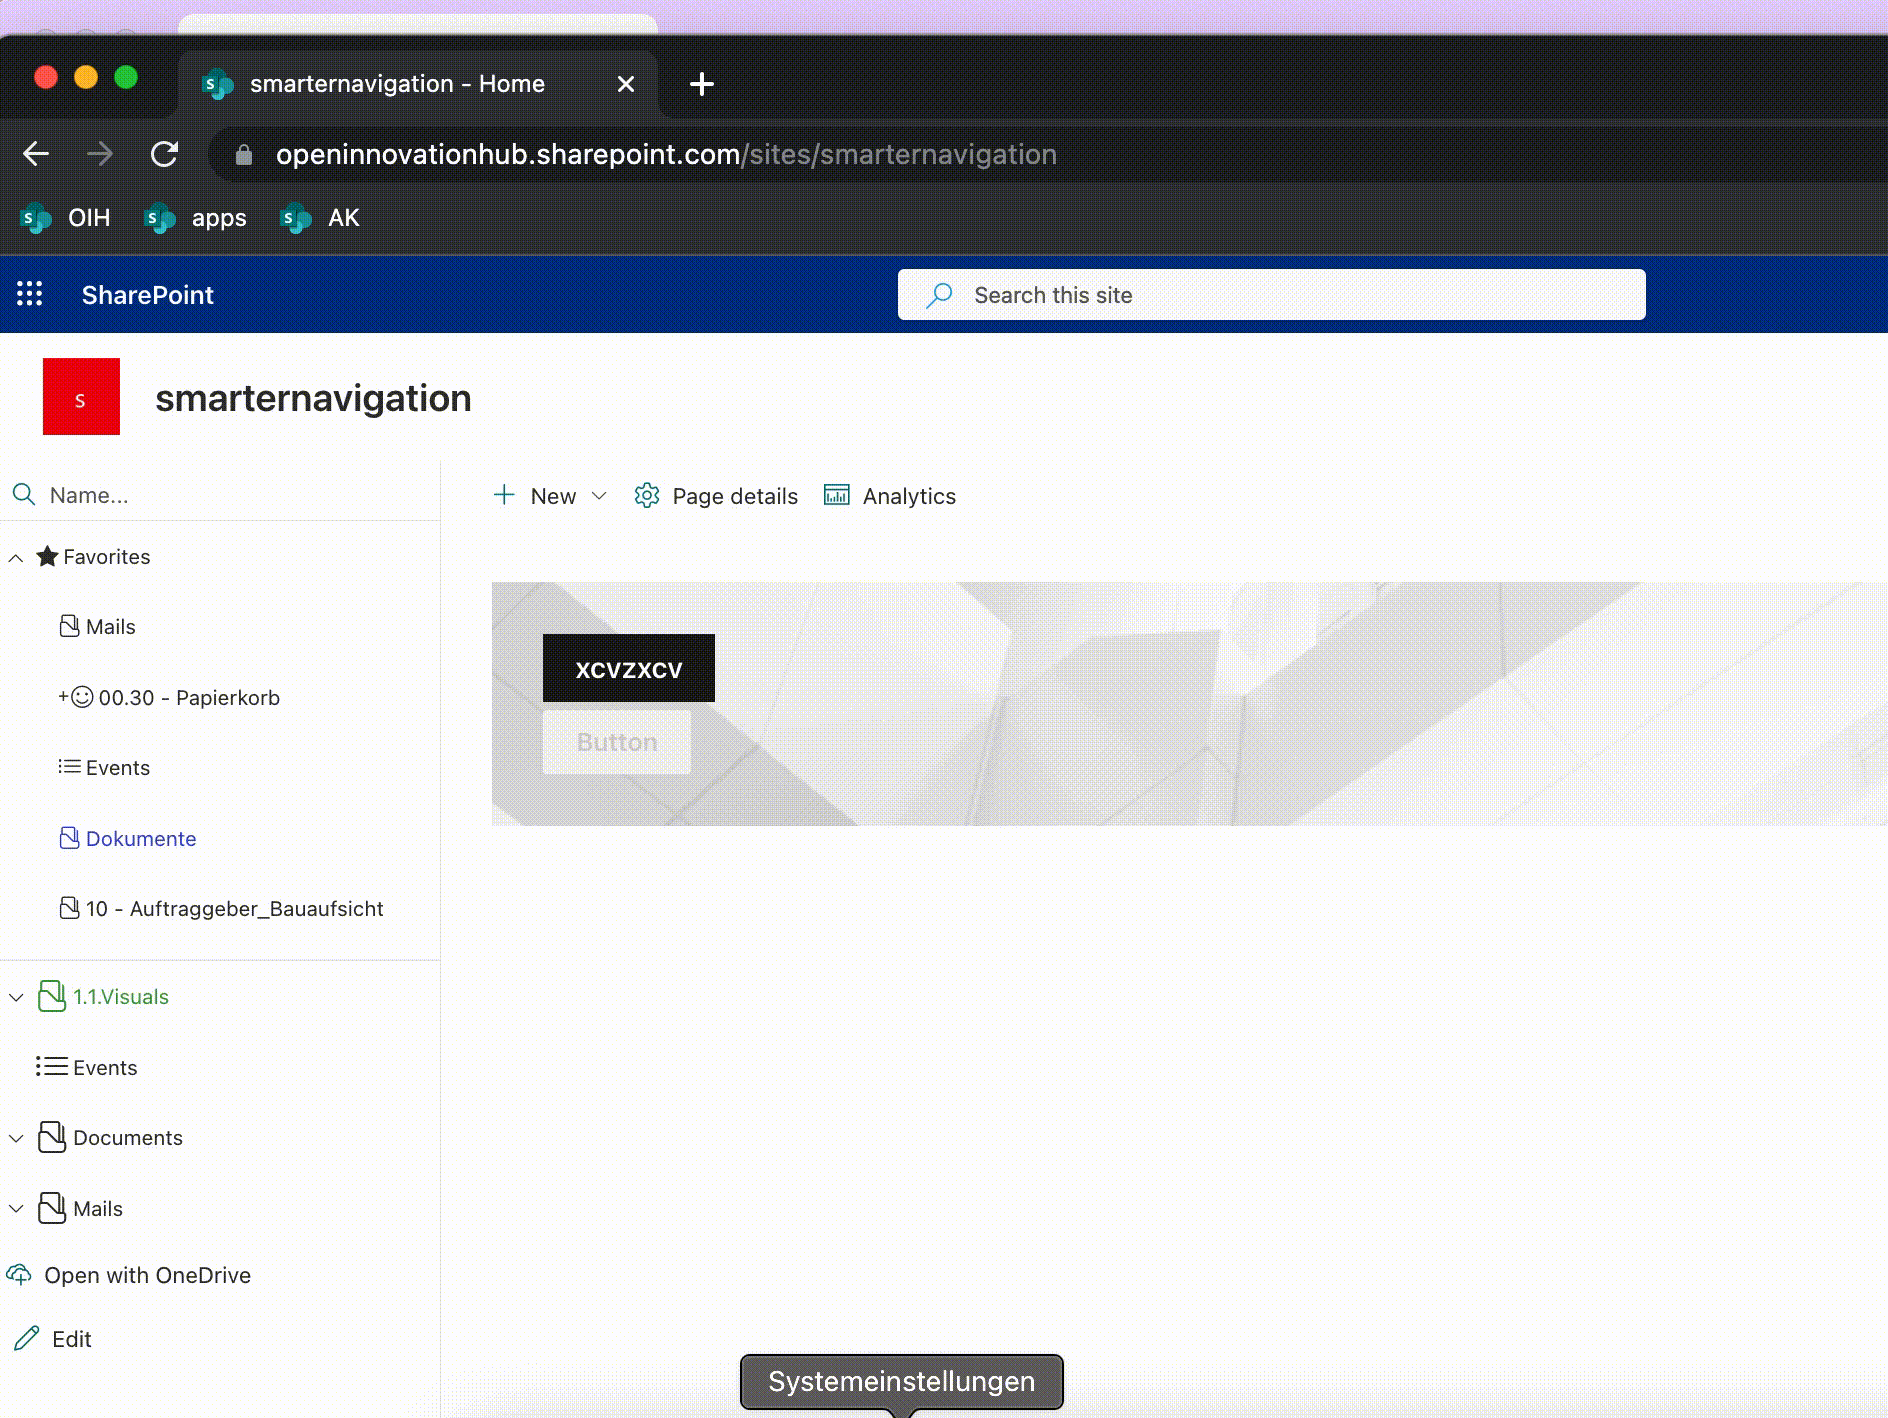
Task: Click the Button element on the page
Action: point(616,741)
